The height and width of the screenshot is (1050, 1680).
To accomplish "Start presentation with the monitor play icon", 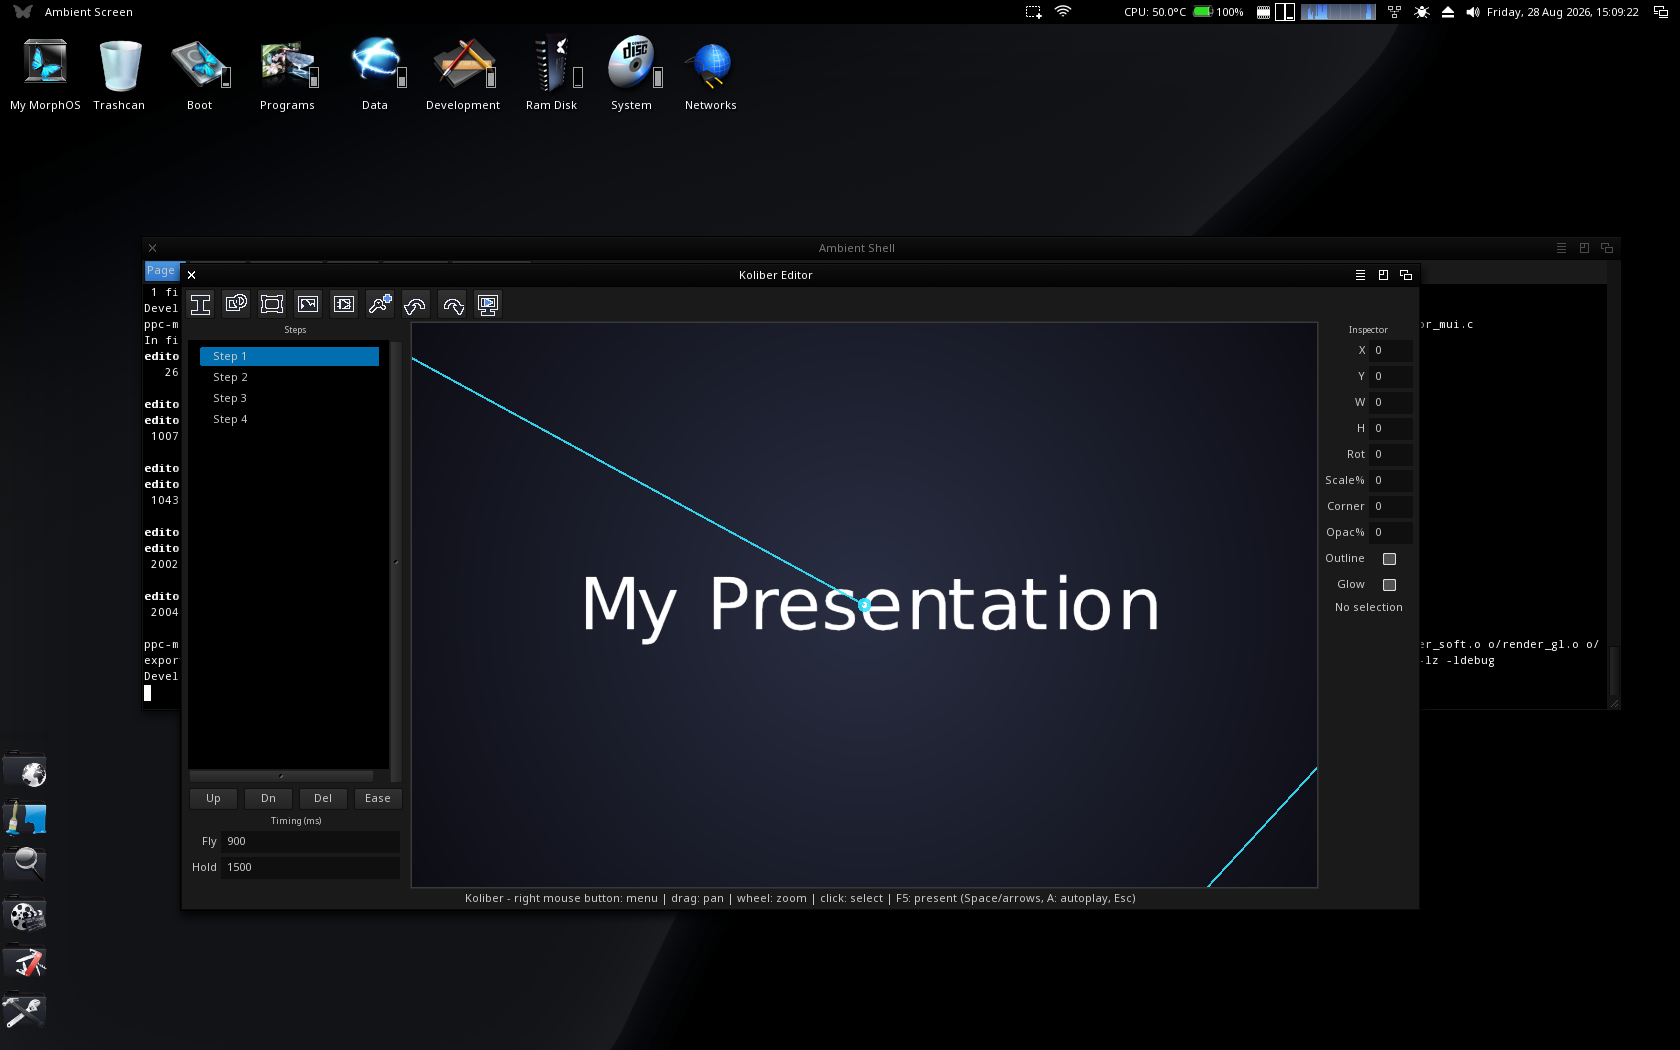I will [488, 304].
